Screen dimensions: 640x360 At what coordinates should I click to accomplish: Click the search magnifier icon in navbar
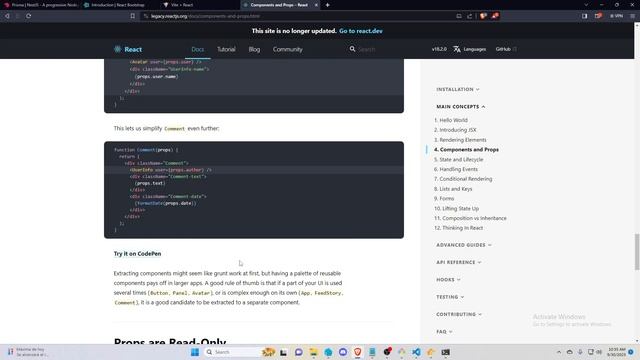coord(352,49)
